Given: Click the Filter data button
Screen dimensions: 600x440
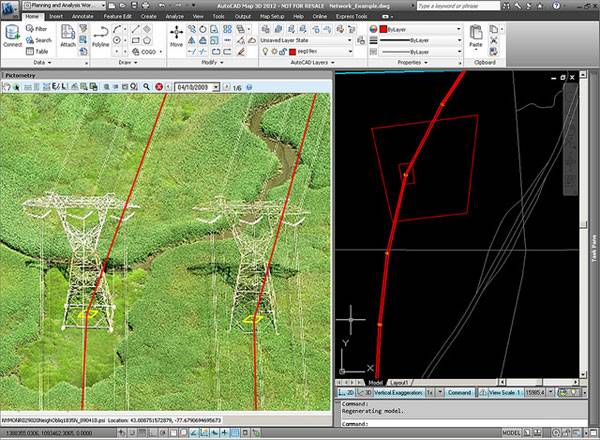Looking at the screenshot, I should pos(36,30).
